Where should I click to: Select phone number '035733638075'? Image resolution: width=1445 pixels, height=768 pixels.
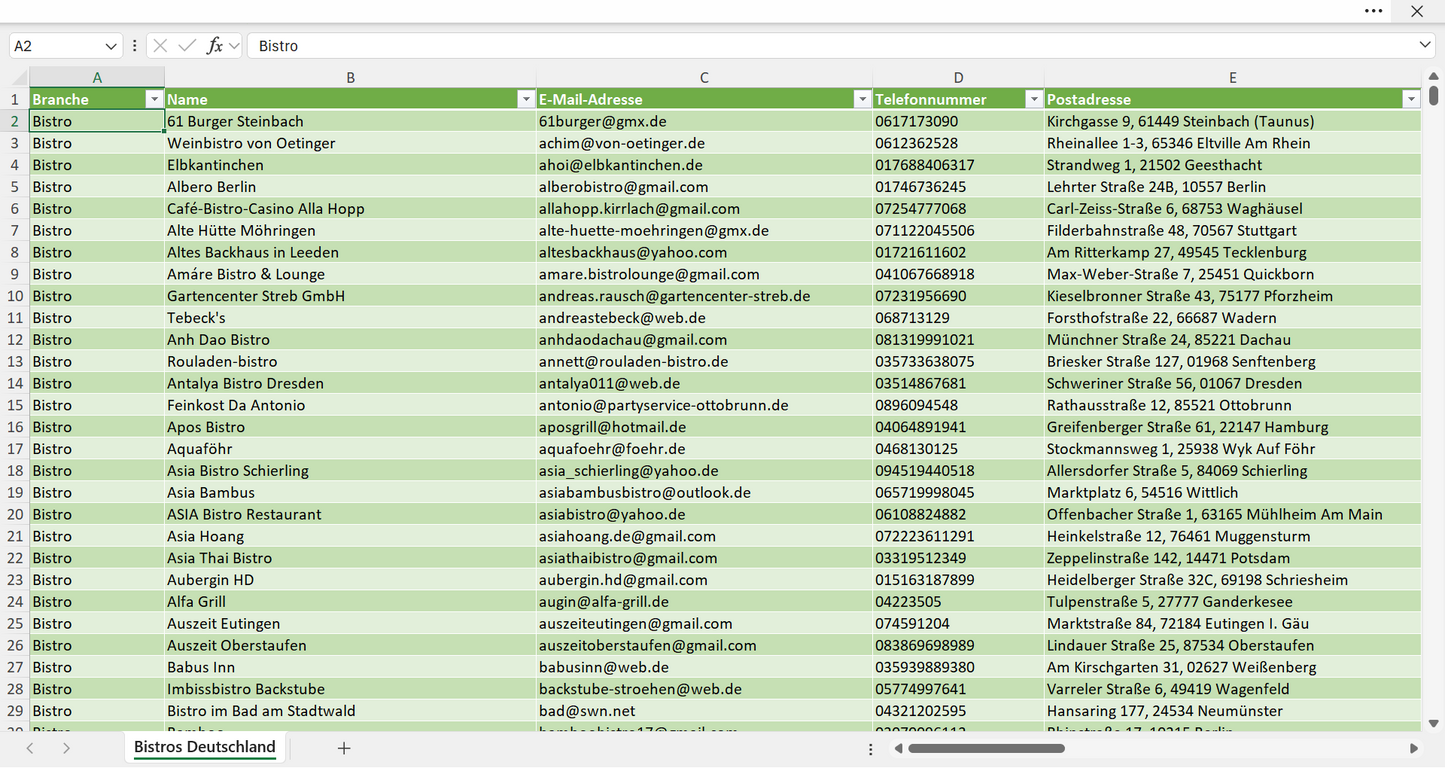click(958, 362)
